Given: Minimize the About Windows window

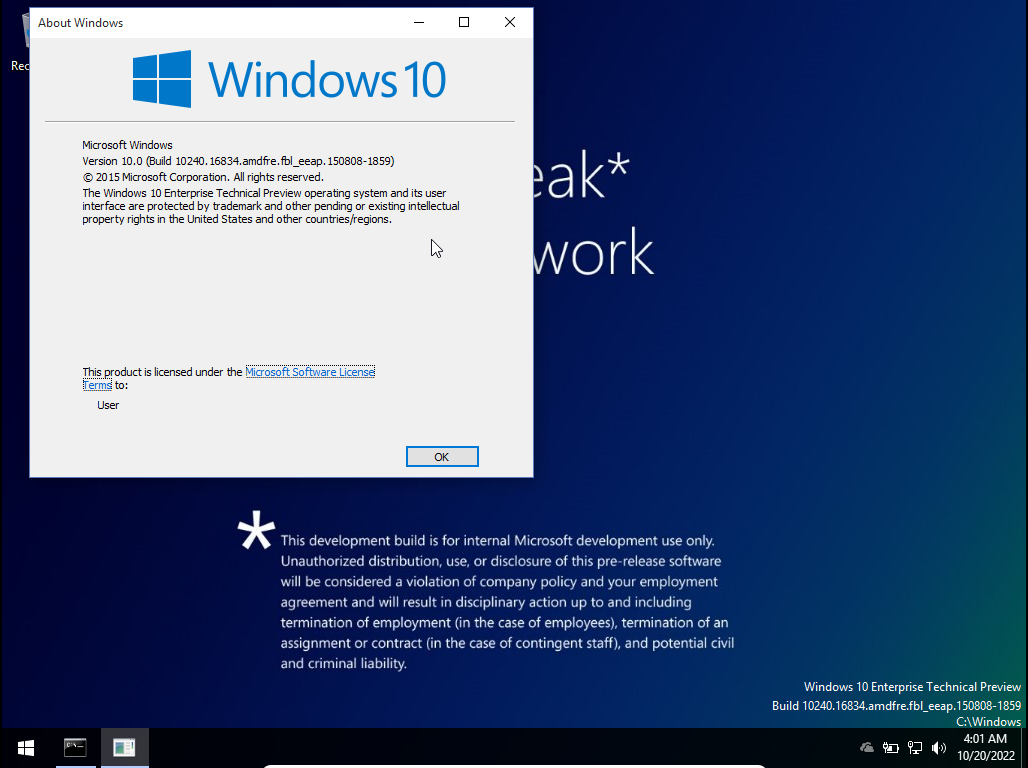Looking at the screenshot, I should coord(418,22).
